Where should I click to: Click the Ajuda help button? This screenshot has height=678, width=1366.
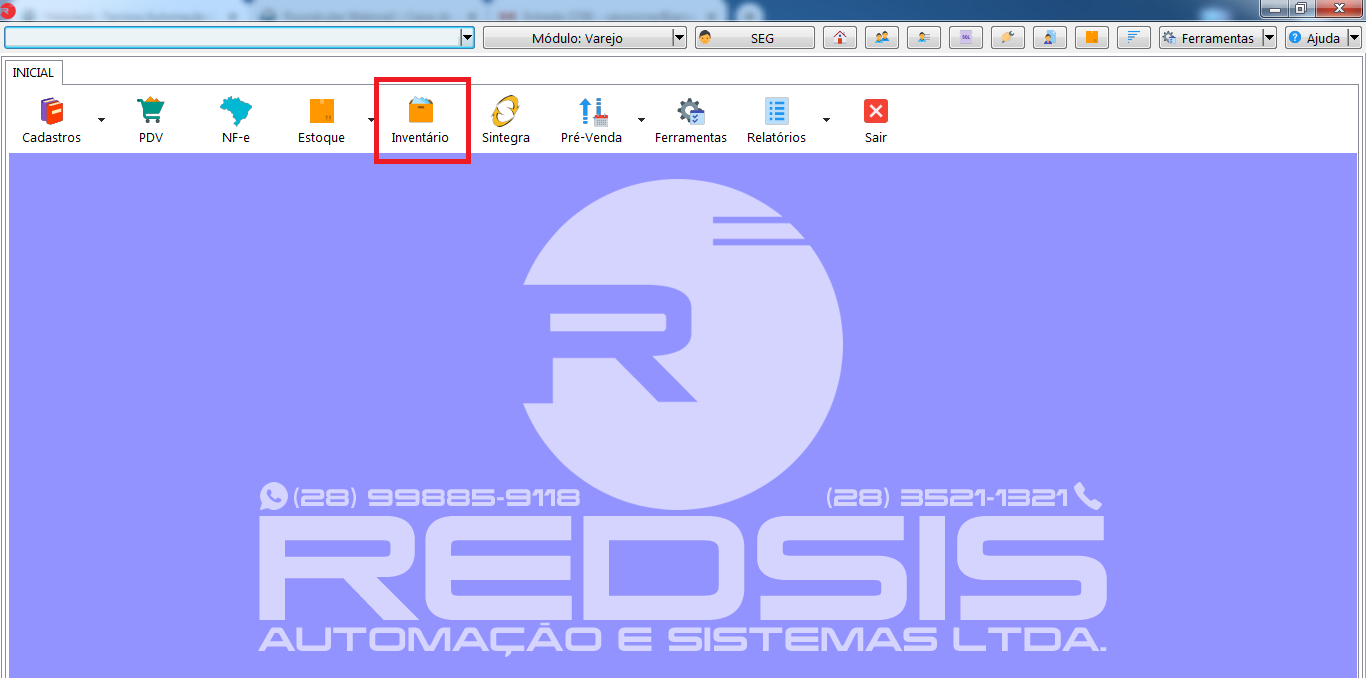point(1315,38)
